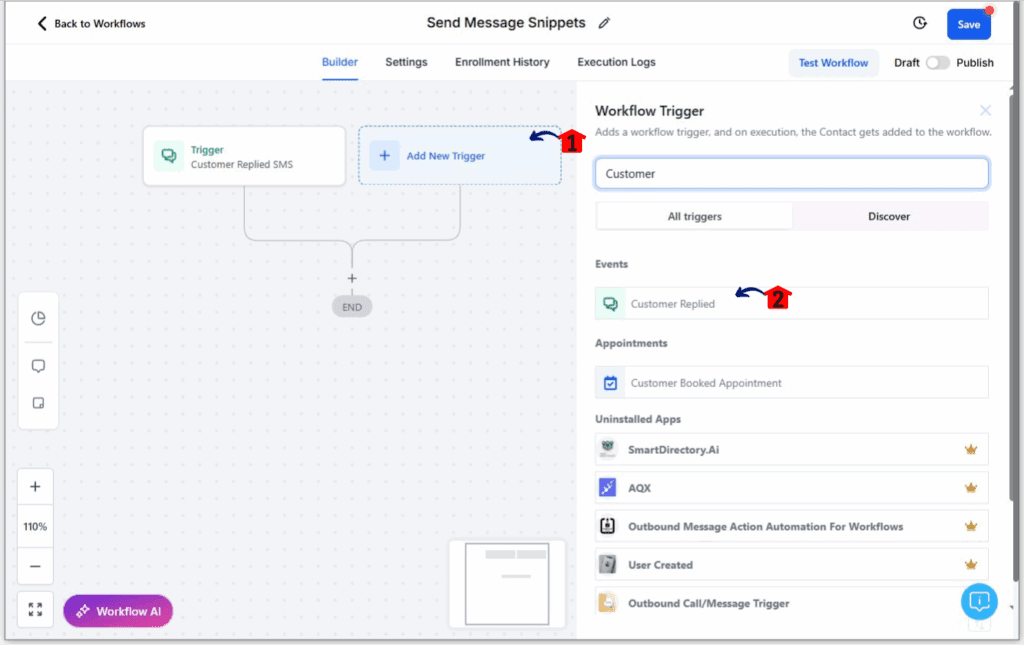This screenshot has width=1024, height=645.
Task: Open the stats pie chart icon on left toolbar
Action: tap(39, 318)
